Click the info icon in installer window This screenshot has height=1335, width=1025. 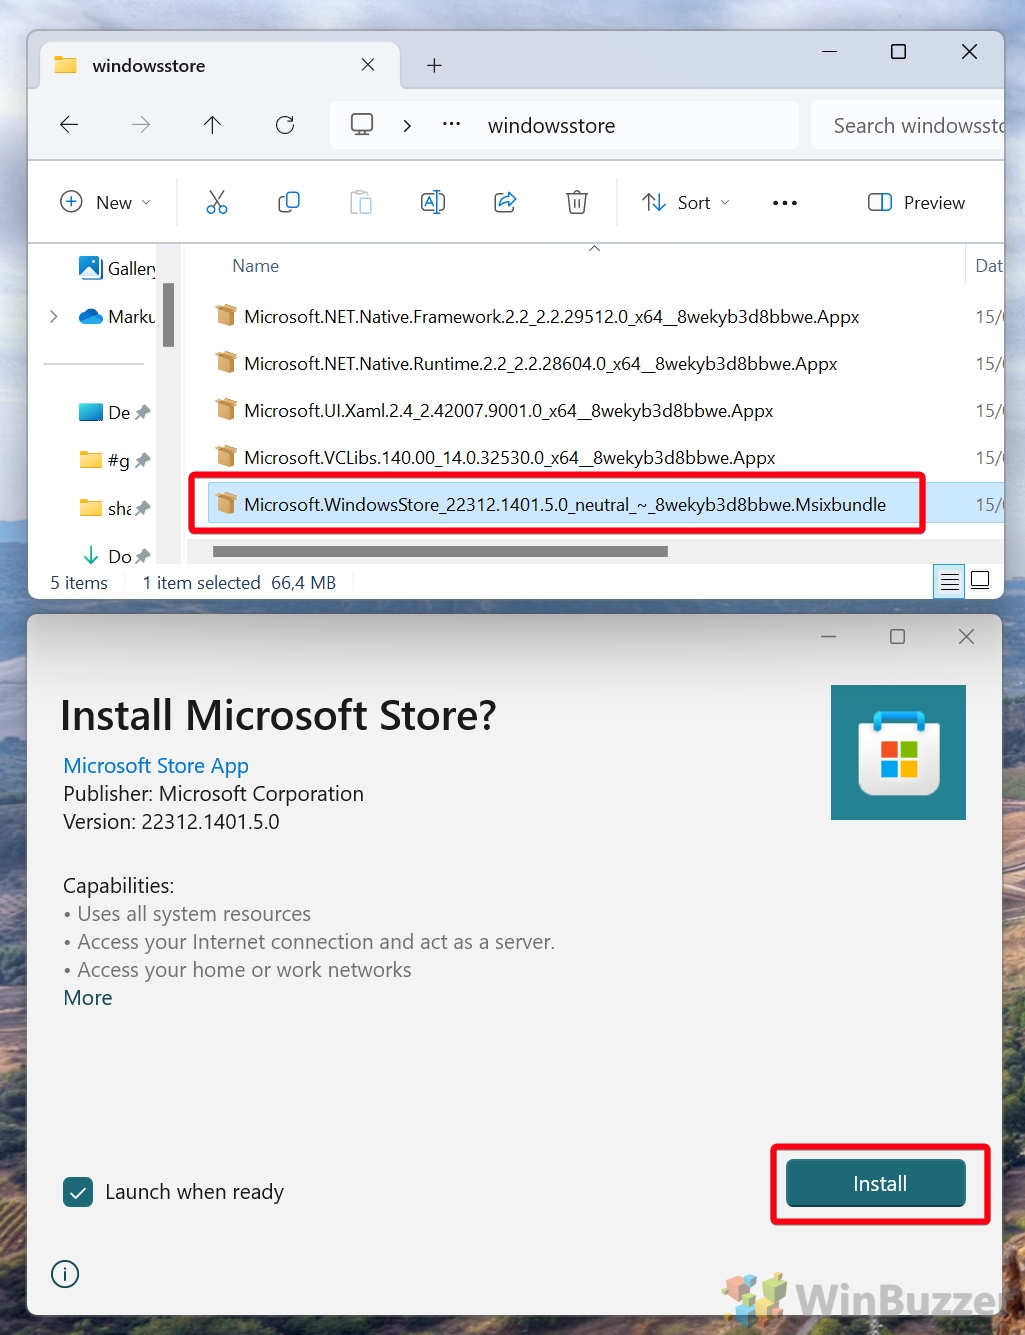click(65, 1274)
